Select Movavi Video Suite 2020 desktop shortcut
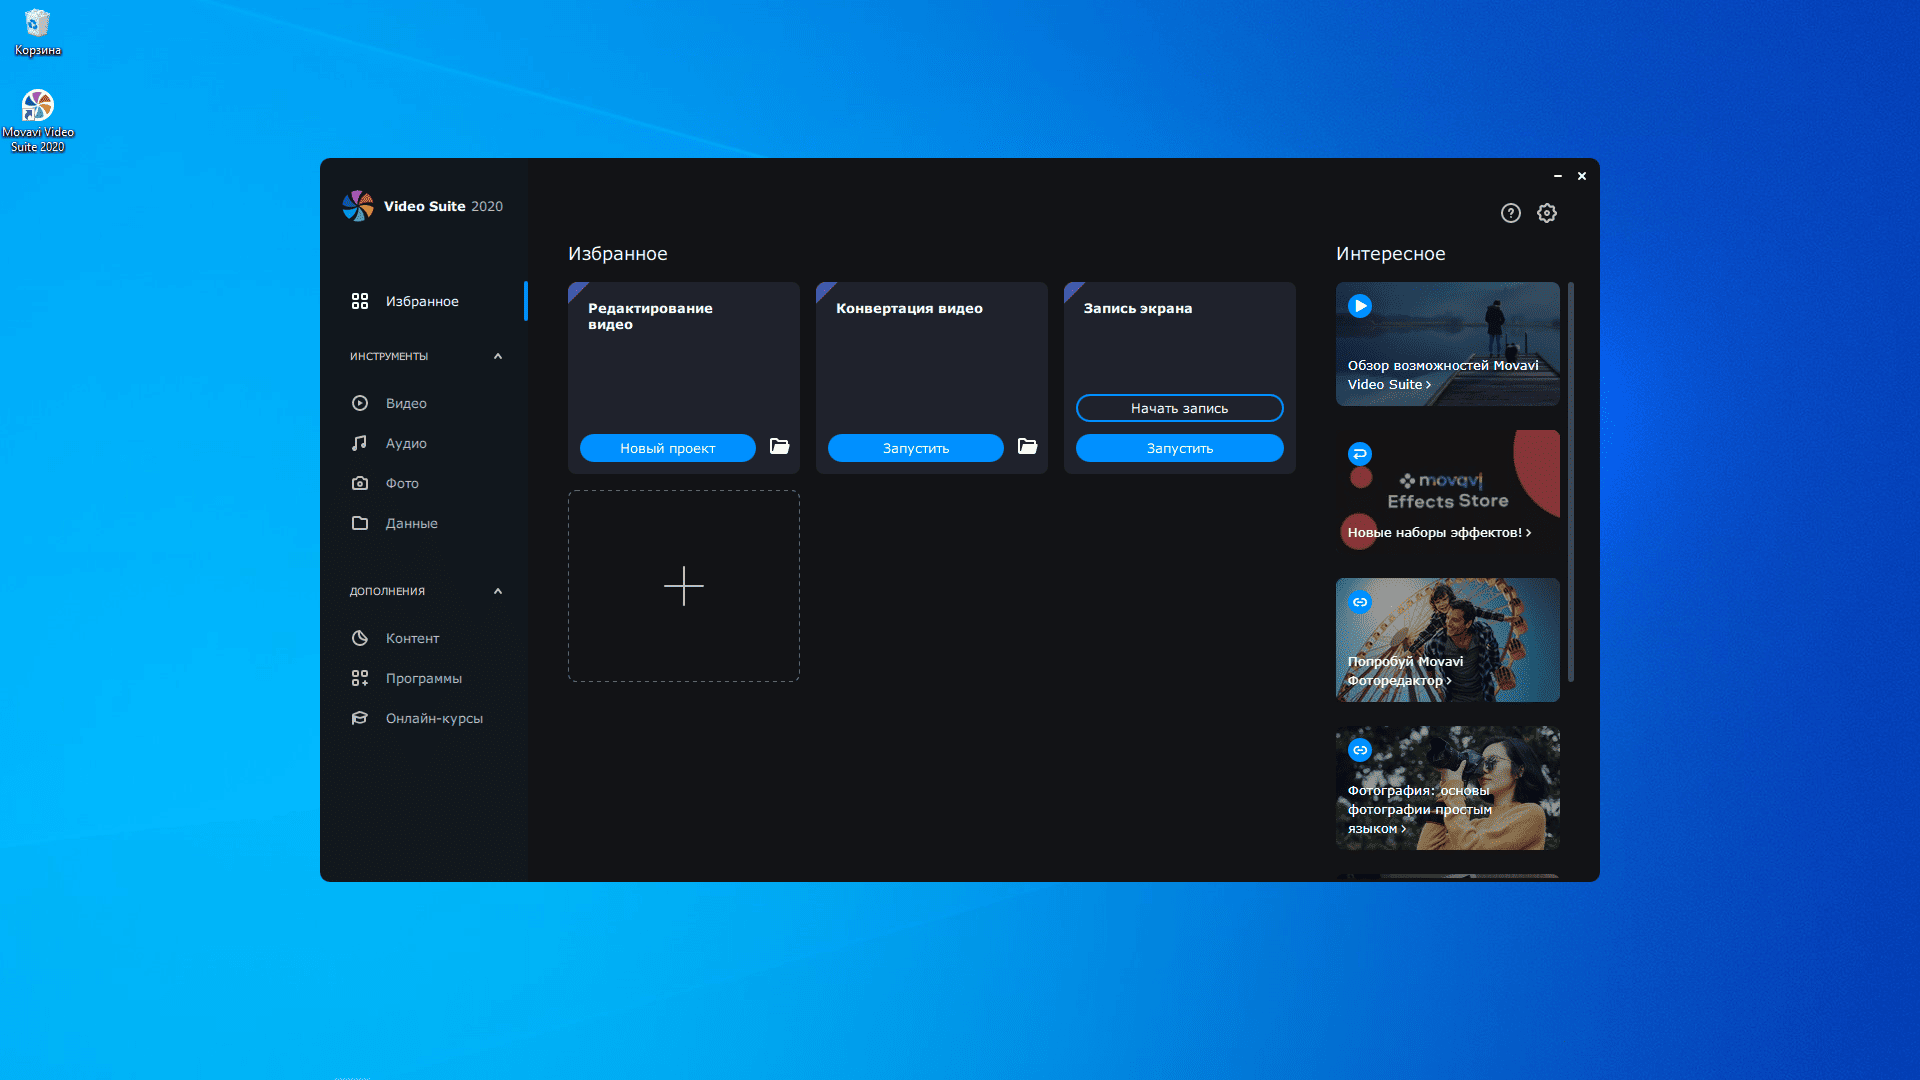1920x1080 pixels. click(x=38, y=121)
